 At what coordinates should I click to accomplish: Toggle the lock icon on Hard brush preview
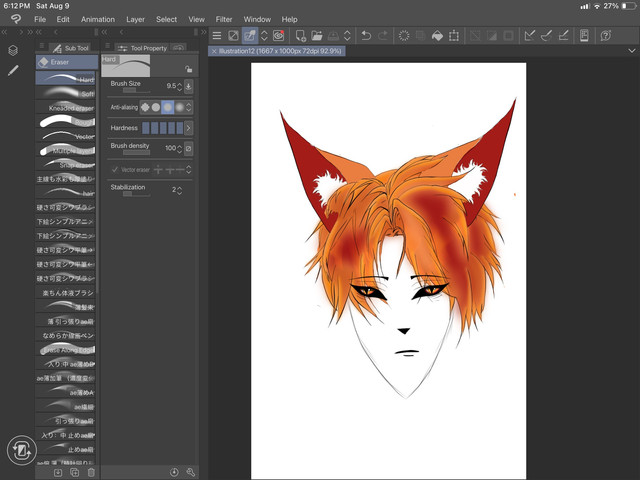(x=188, y=68)
